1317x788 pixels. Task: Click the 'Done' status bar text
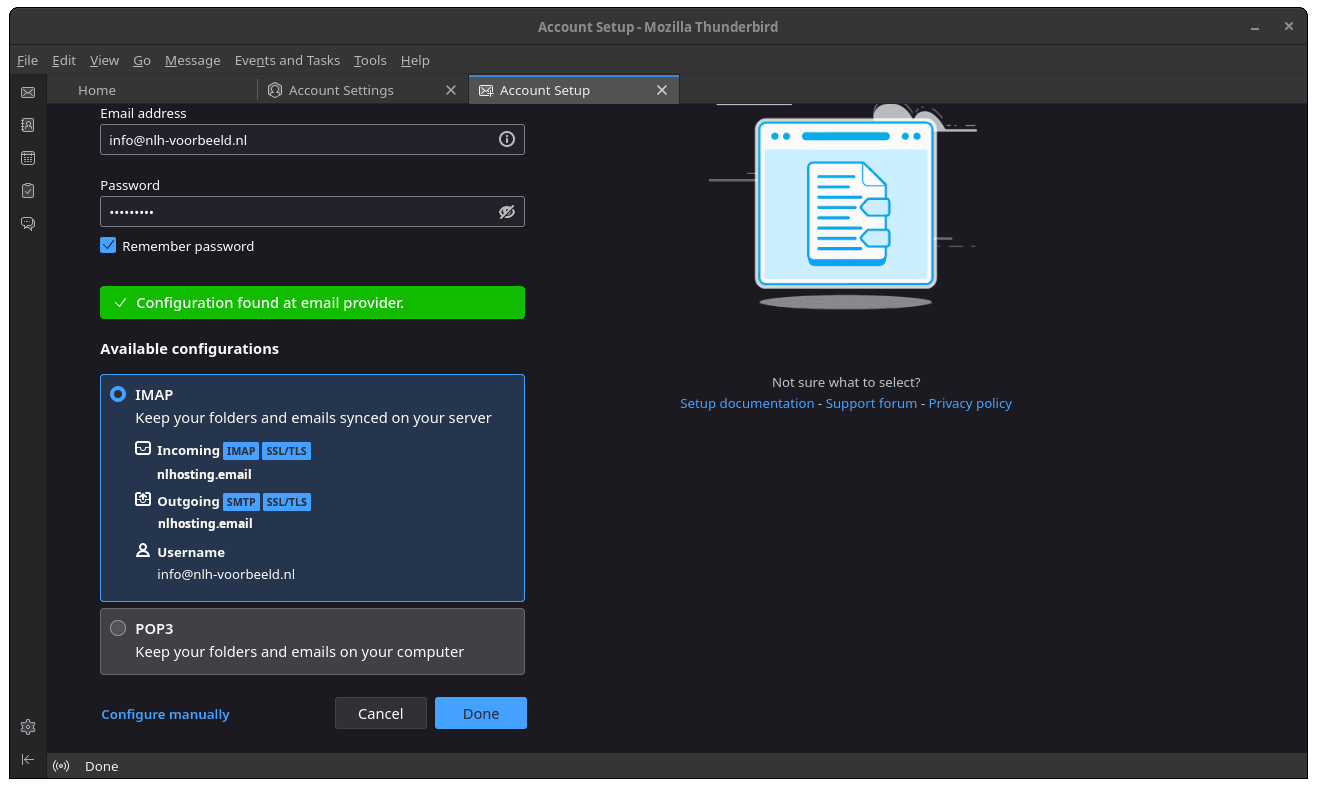(x=101, y=766)
